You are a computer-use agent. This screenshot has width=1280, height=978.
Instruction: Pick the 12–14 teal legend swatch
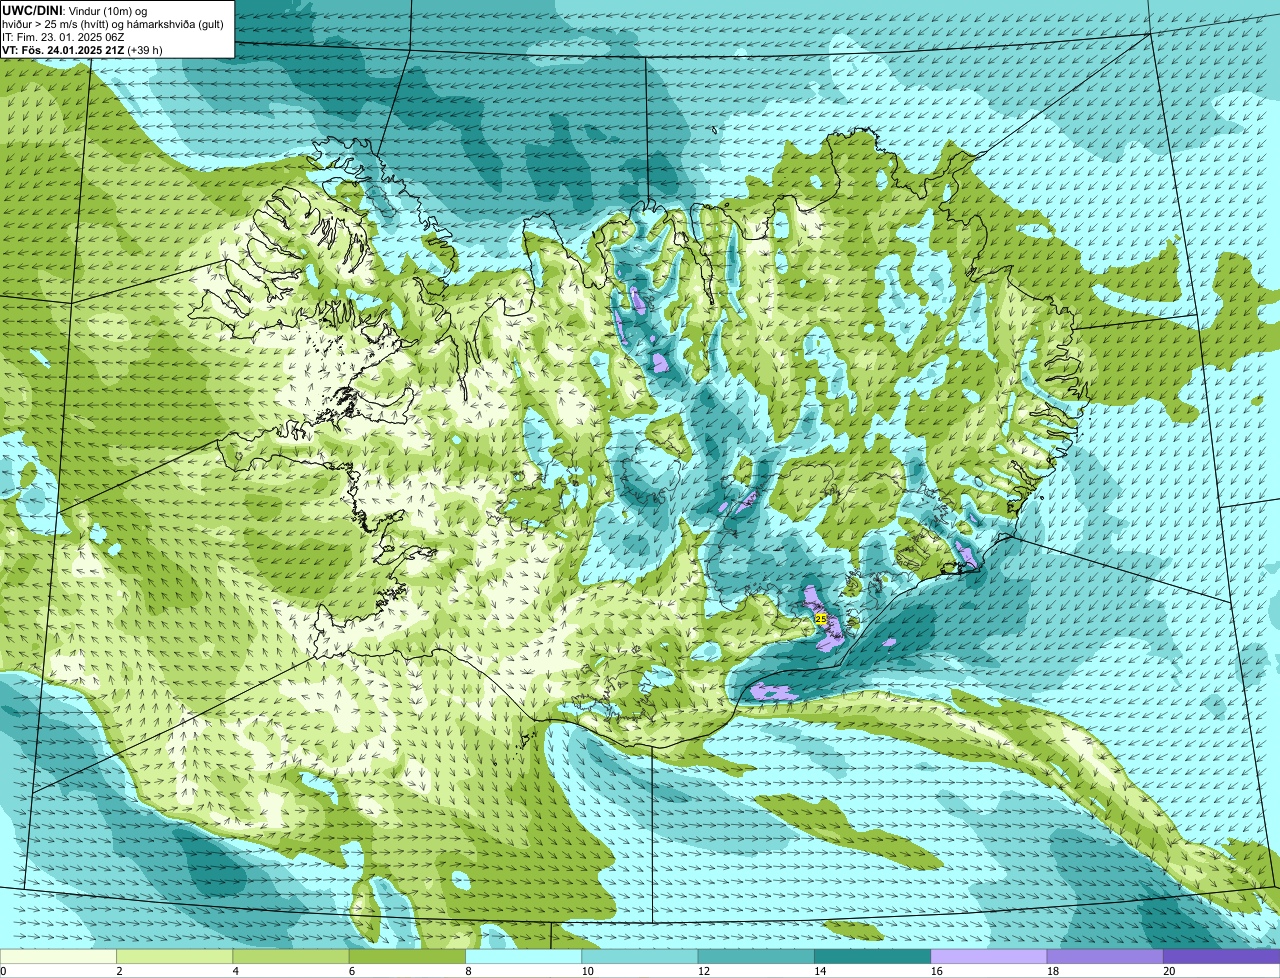click(756, 957)
